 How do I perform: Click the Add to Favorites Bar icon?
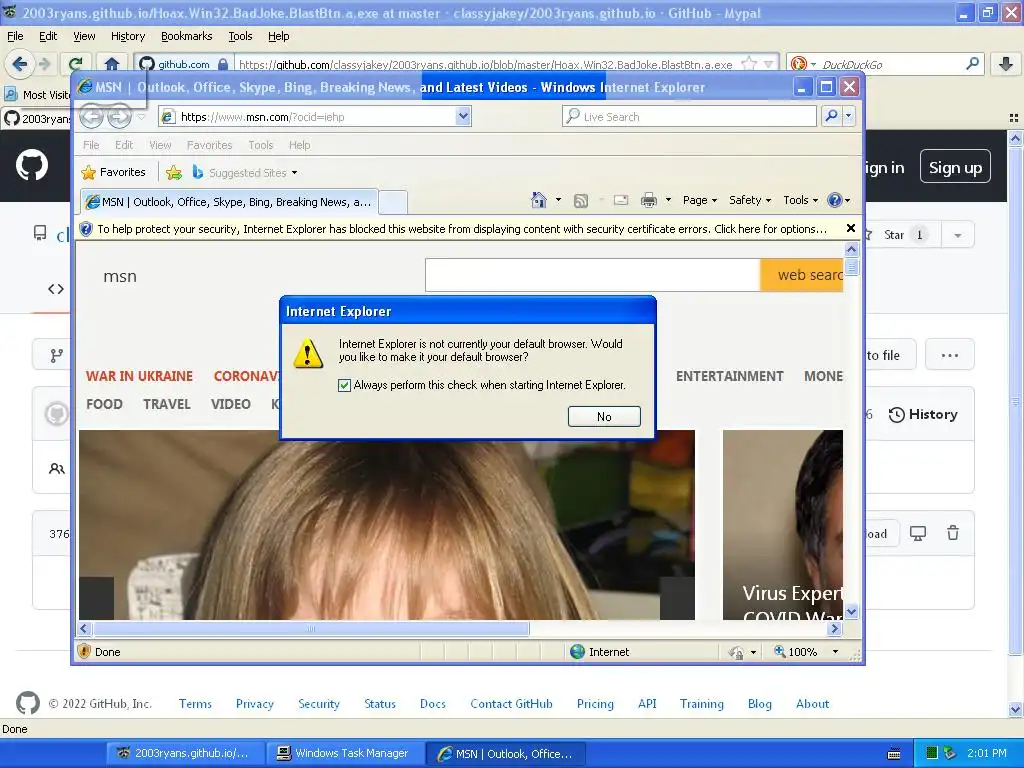(174, 173)
